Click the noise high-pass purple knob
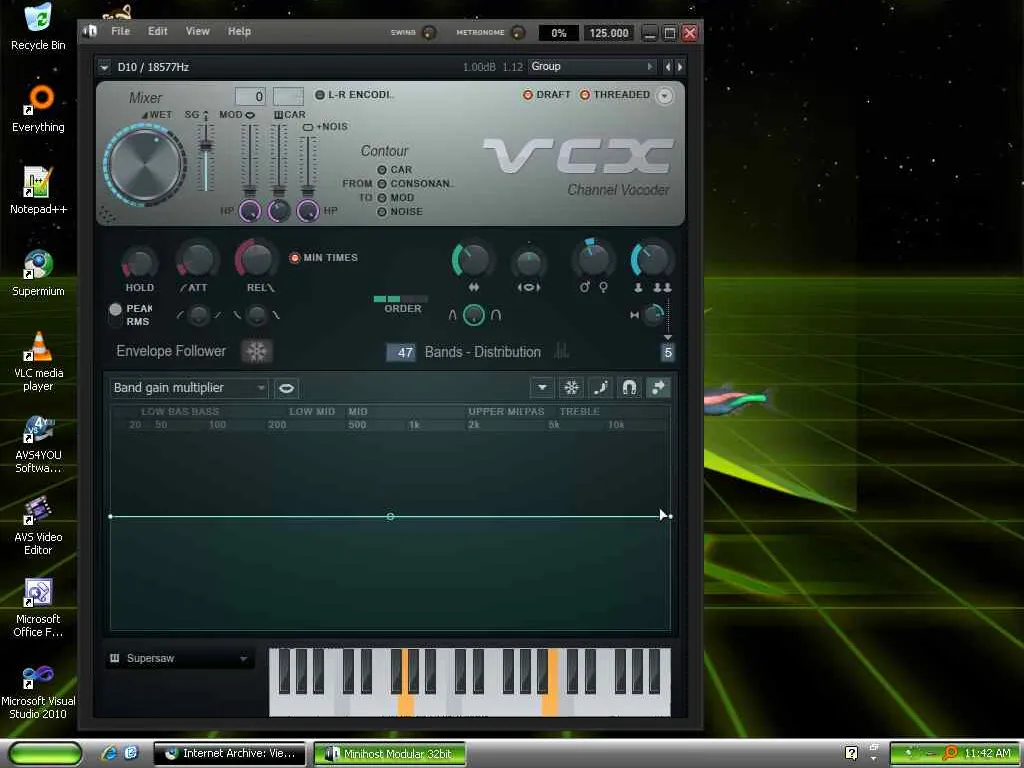The height and width of the screenshot is (768, 1024). pos(308,211)
